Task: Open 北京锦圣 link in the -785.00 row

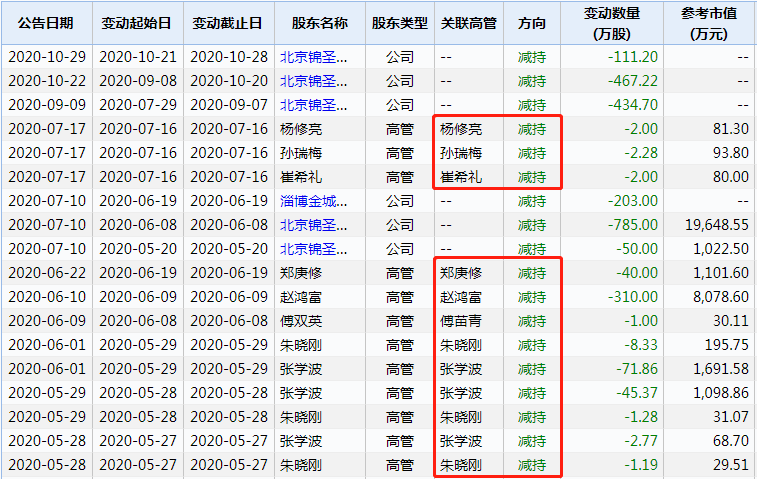Action: coord(313,225)
